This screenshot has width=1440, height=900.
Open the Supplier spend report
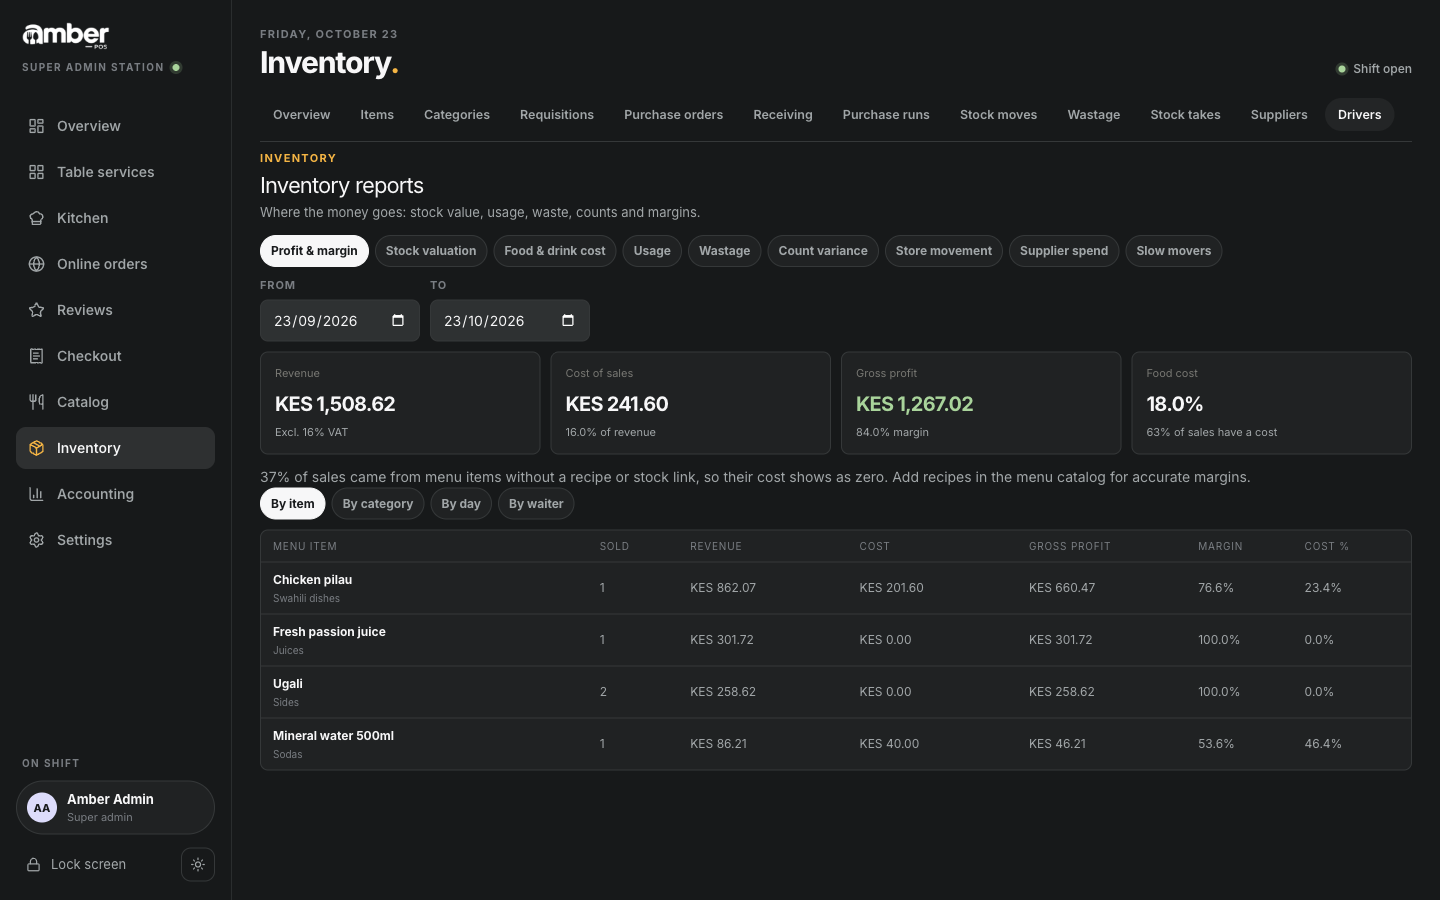(1064, 251)
